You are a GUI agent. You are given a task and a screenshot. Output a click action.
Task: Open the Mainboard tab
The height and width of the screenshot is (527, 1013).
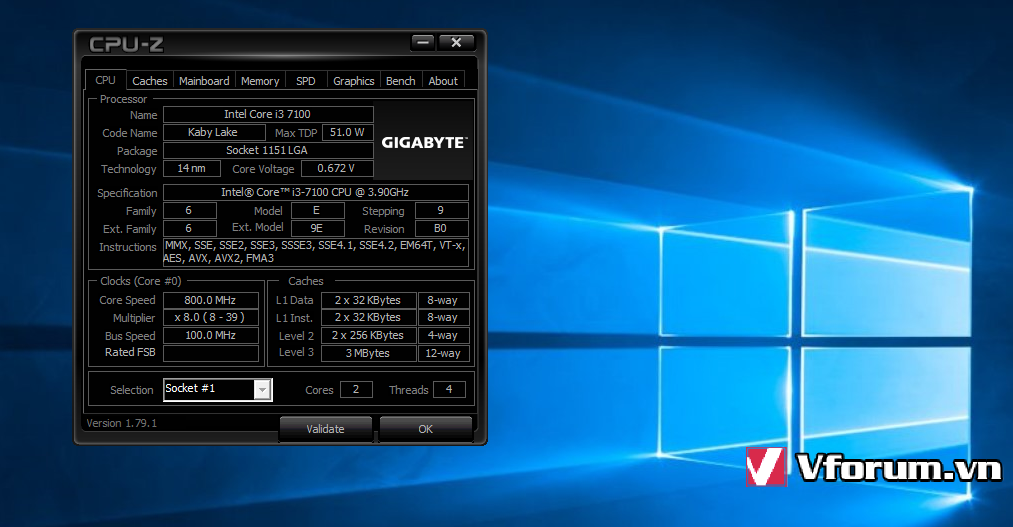204,81
